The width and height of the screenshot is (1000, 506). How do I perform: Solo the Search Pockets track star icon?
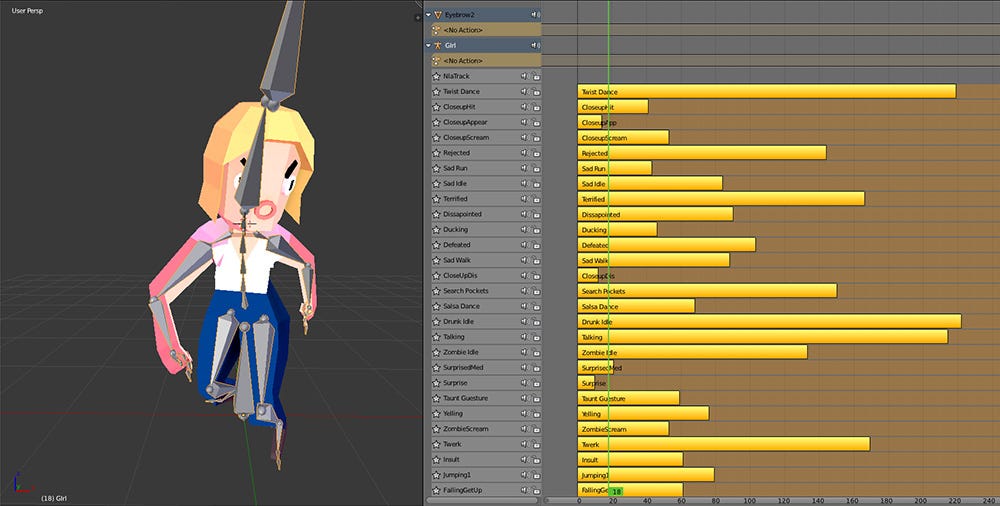436,290
